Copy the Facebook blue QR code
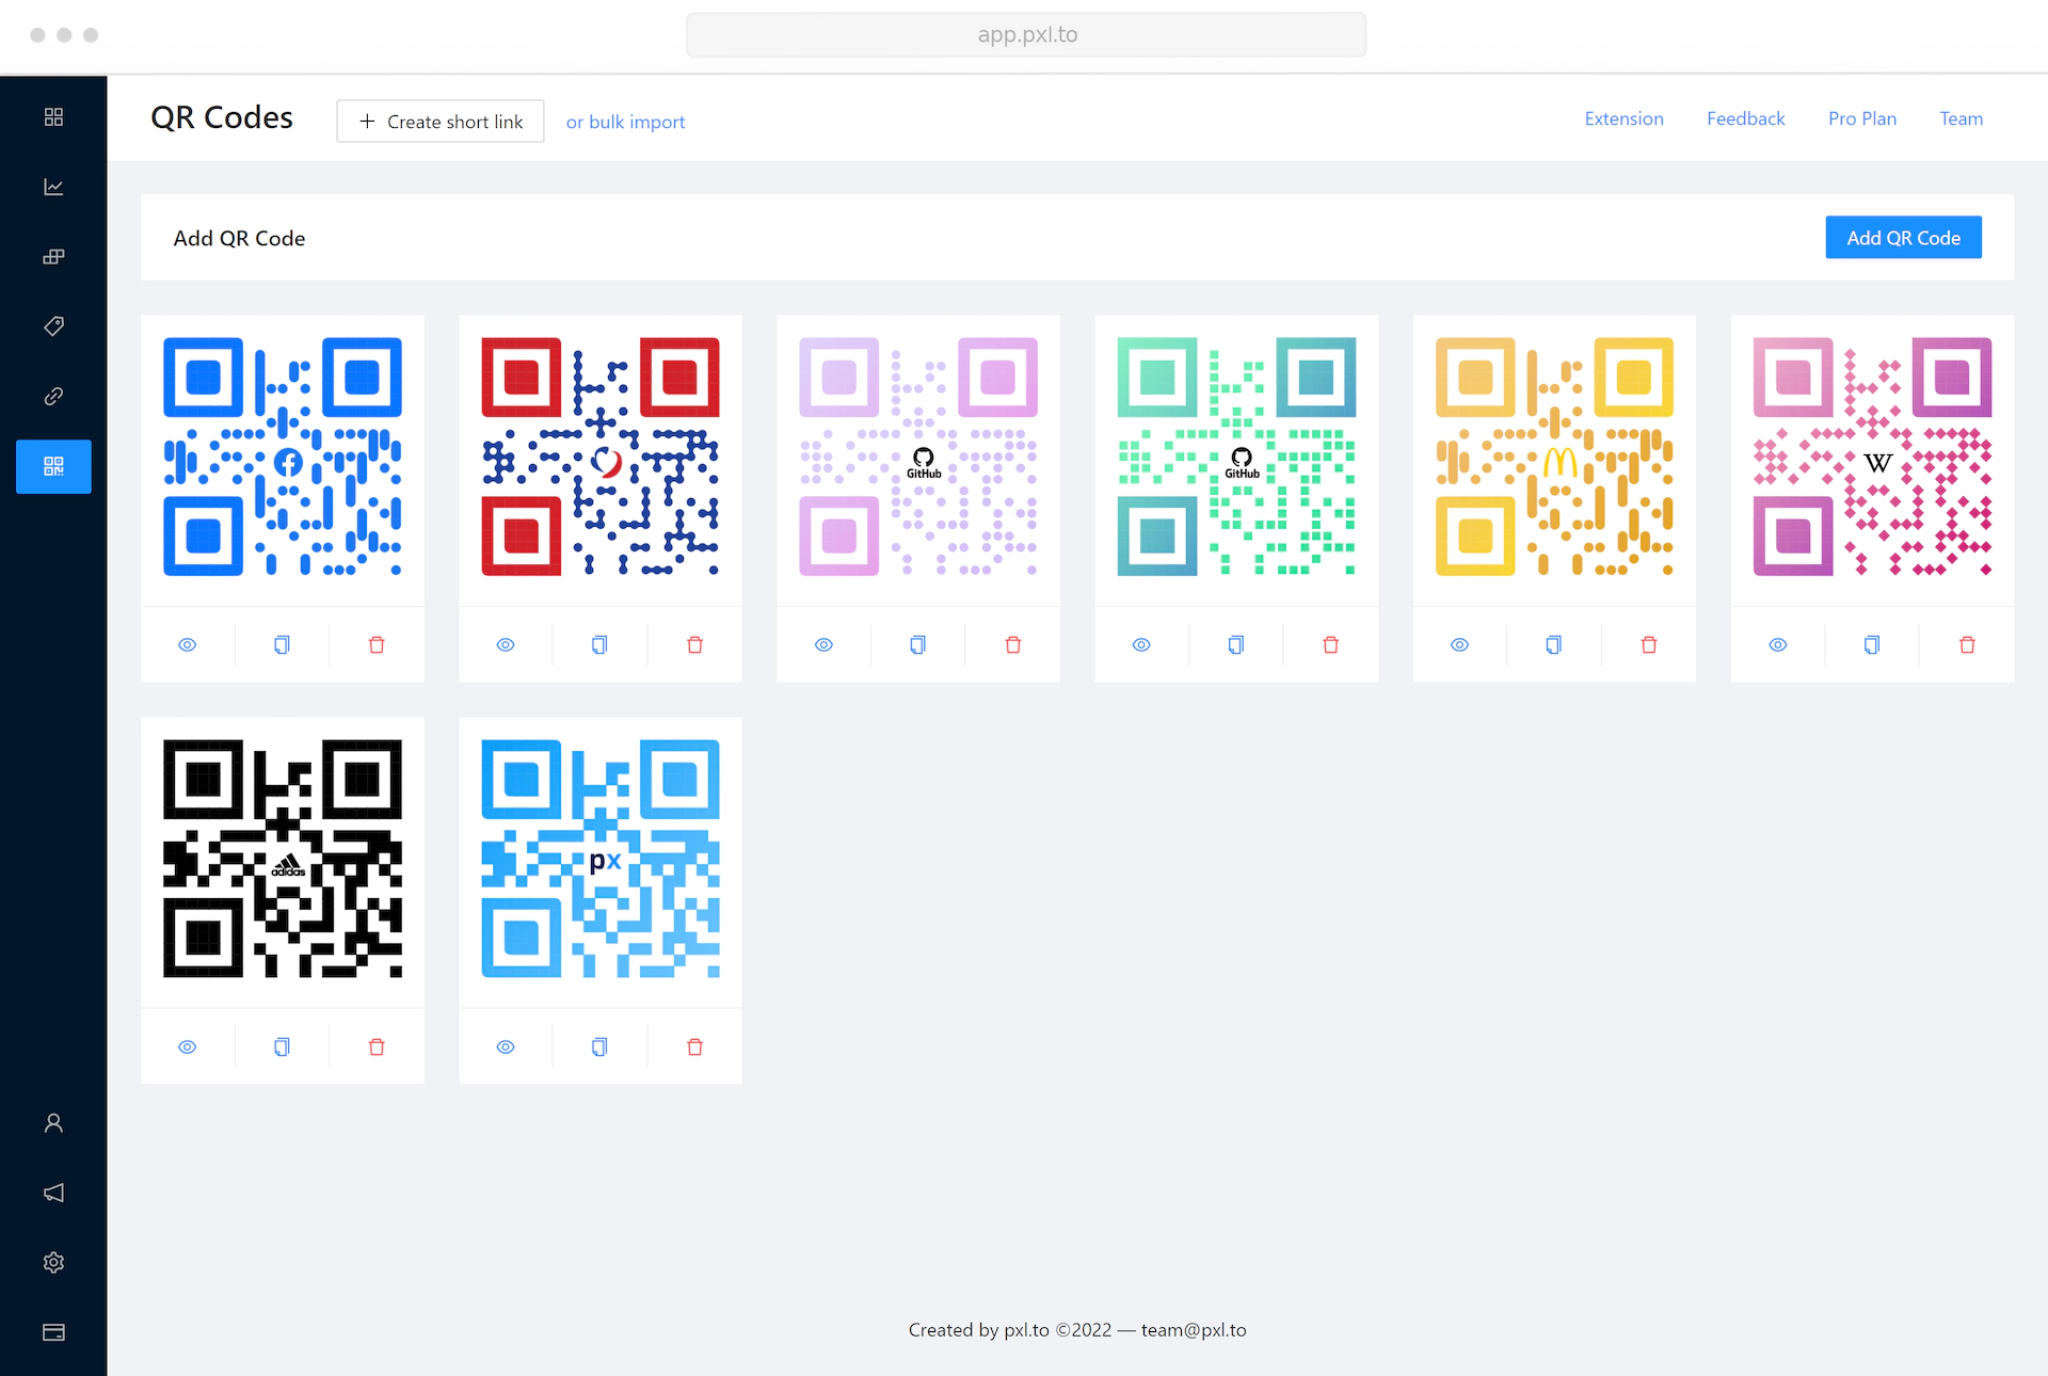This screenshot has height=1376, width=2048. click(x=282, y=645)
